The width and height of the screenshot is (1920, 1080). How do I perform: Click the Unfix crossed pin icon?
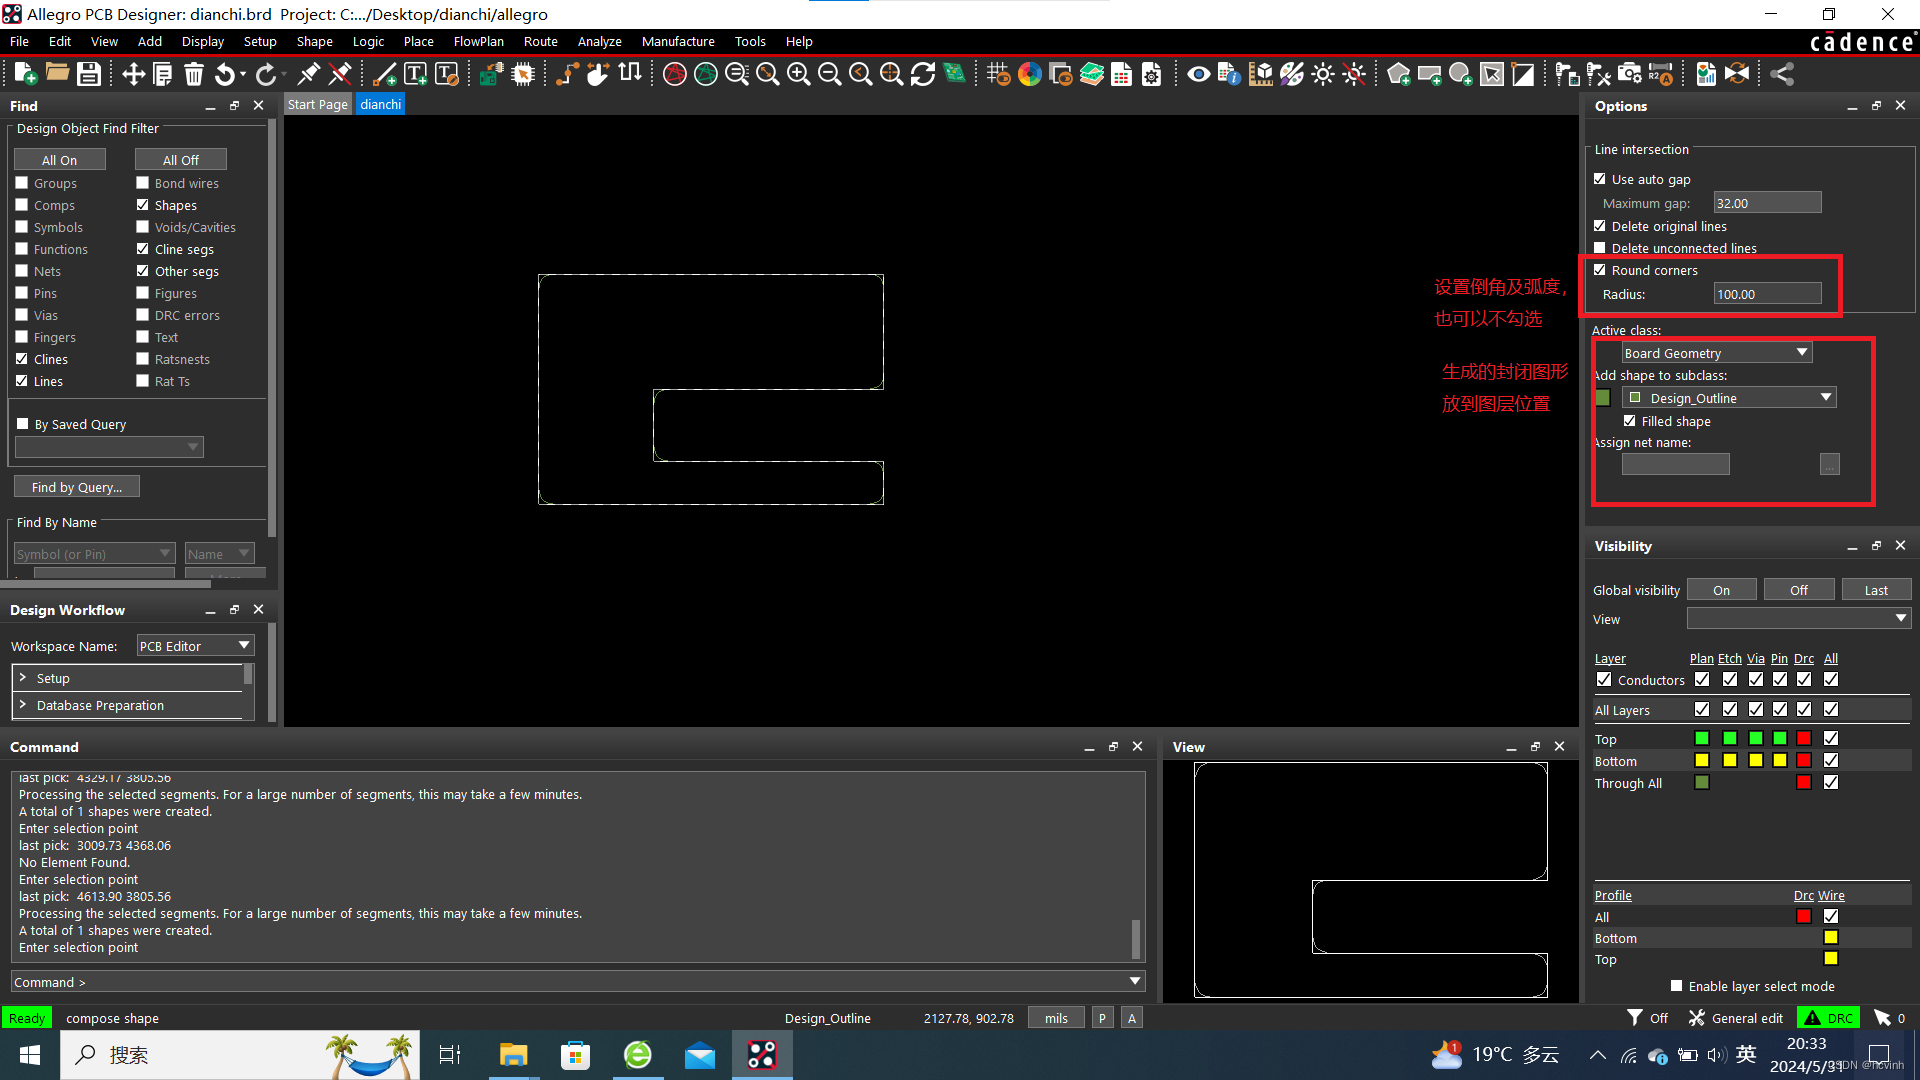pyautogui.click(x=340, y=74)
